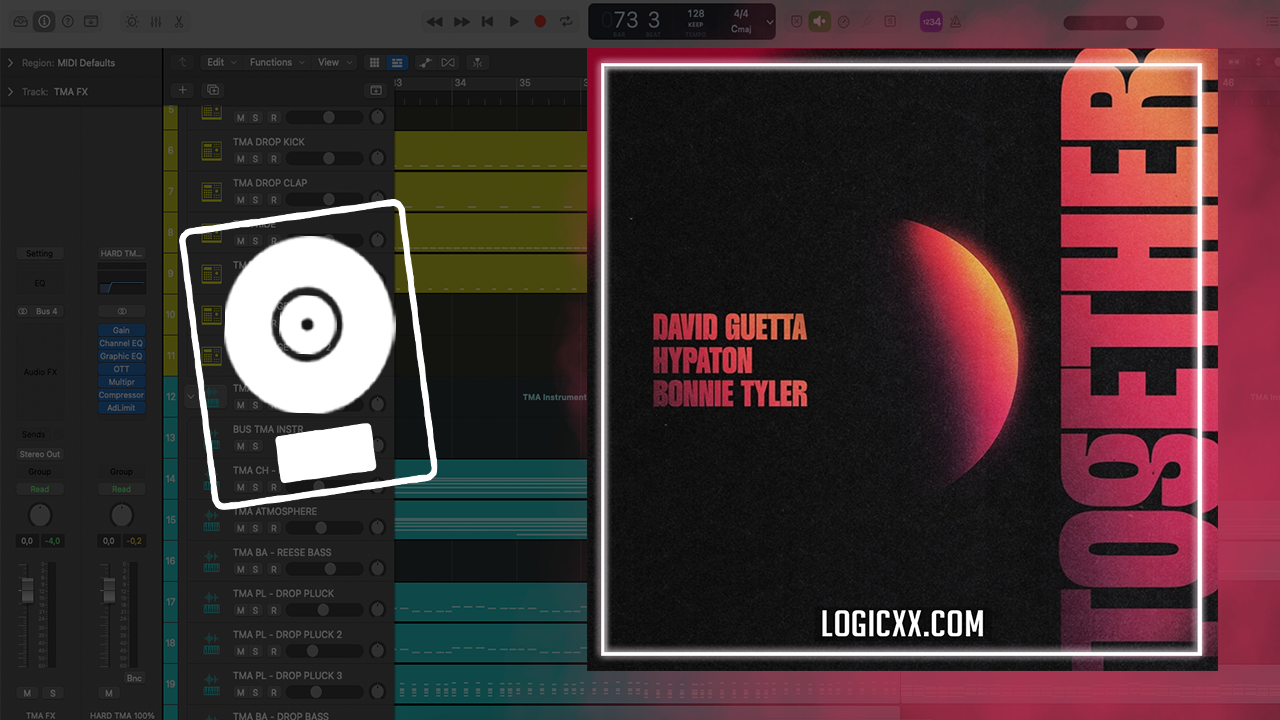Open the Channel EQ plugin slot
Screen dimensions: 1280x720
pyautogui.click(x=121, y=343)
